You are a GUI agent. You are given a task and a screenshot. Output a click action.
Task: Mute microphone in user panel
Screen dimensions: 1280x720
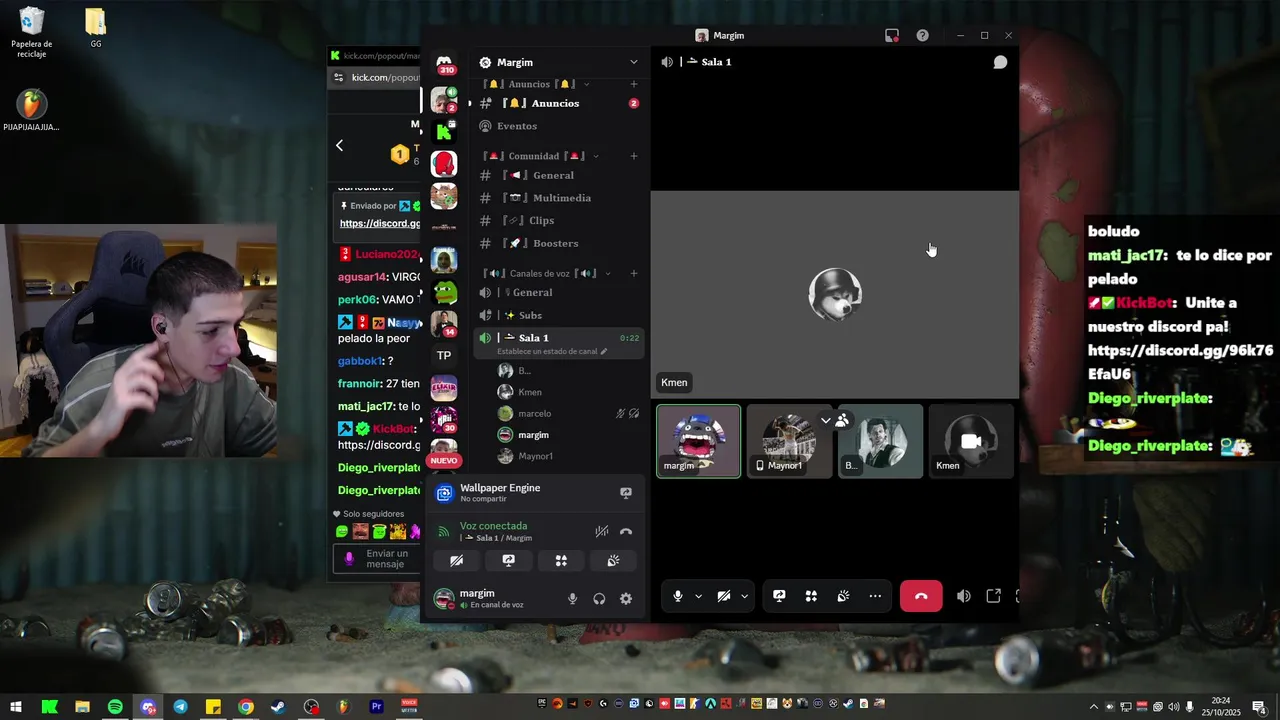[x=572, y=599]
